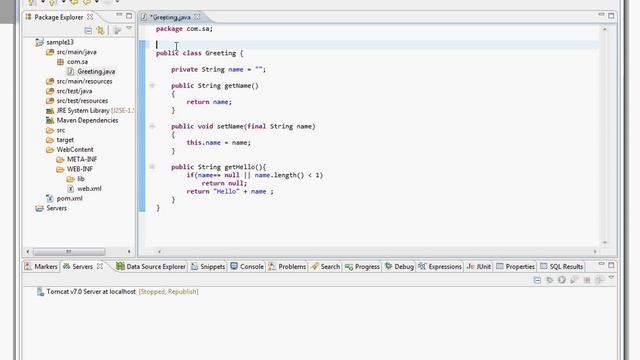Toggle Link with Editor in Package Explorer
This screenshot has width=640, height=360.
click(x=100, y=30)
